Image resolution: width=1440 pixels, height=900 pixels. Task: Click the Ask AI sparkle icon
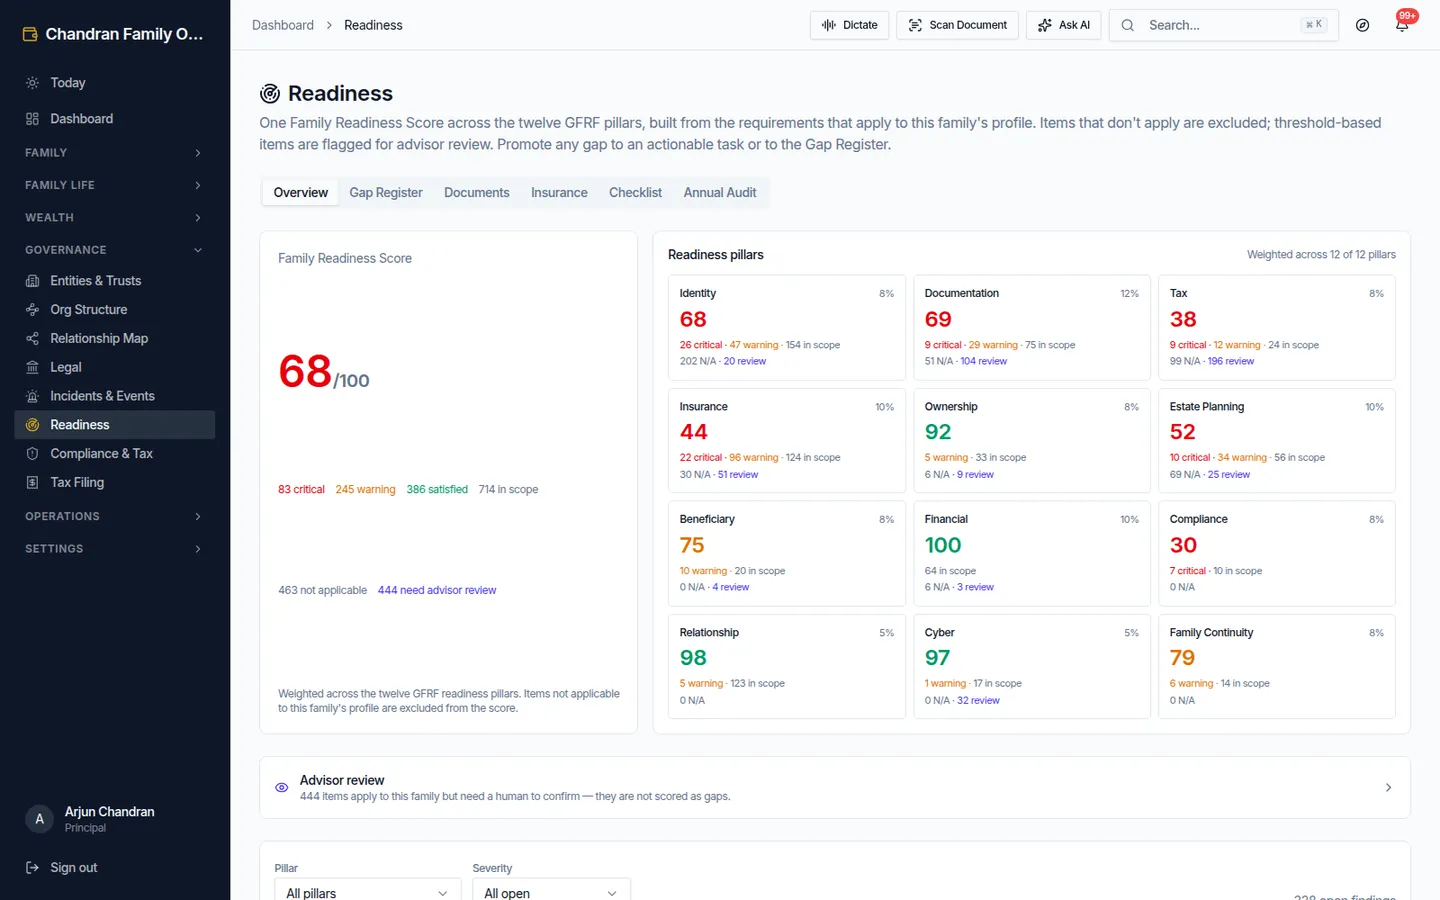1045,25
